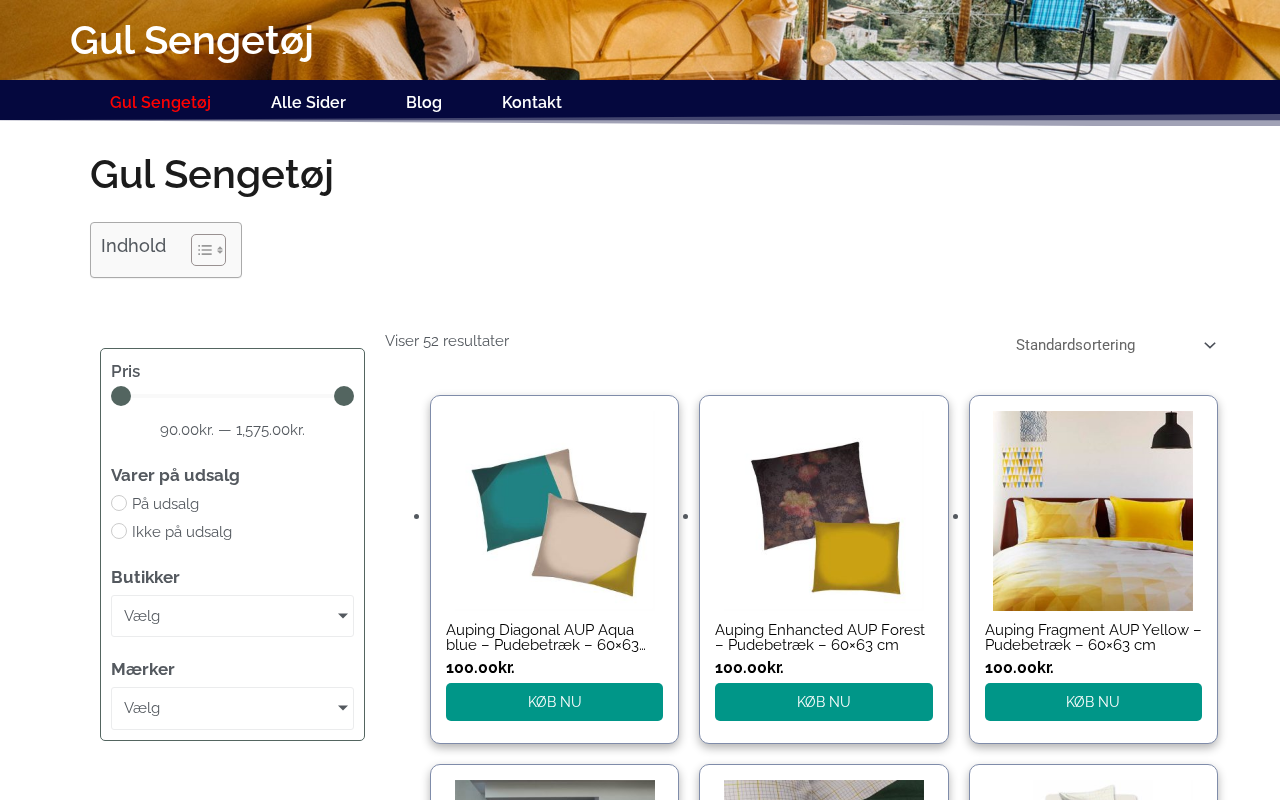
Task: Click the minimum price slider handle
Action: click(121, 396)
